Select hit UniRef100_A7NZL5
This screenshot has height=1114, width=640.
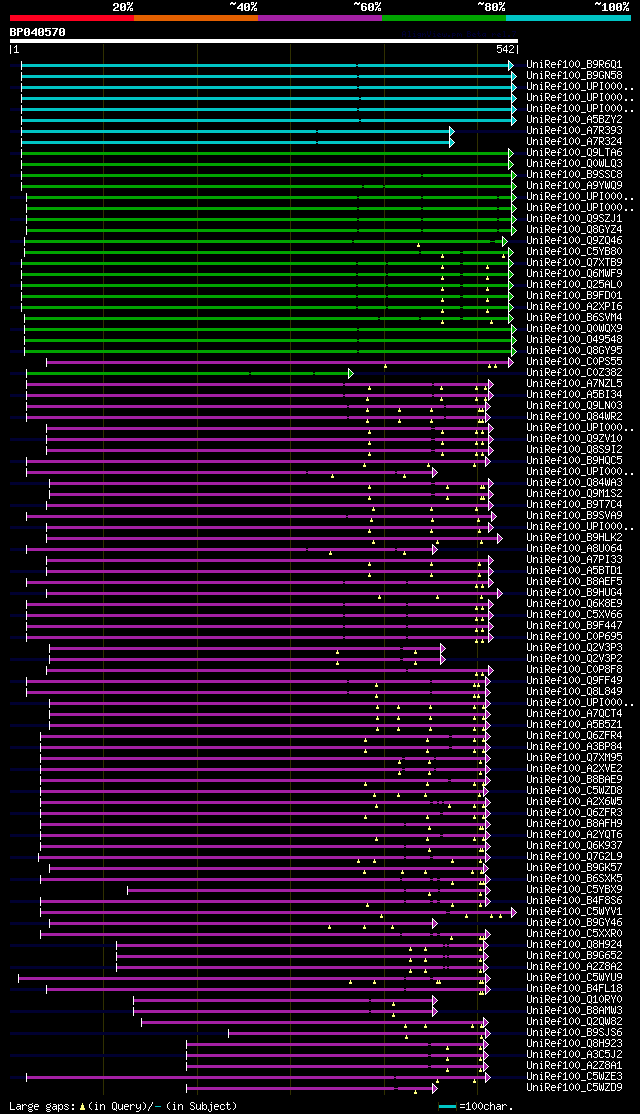[575, 383]
